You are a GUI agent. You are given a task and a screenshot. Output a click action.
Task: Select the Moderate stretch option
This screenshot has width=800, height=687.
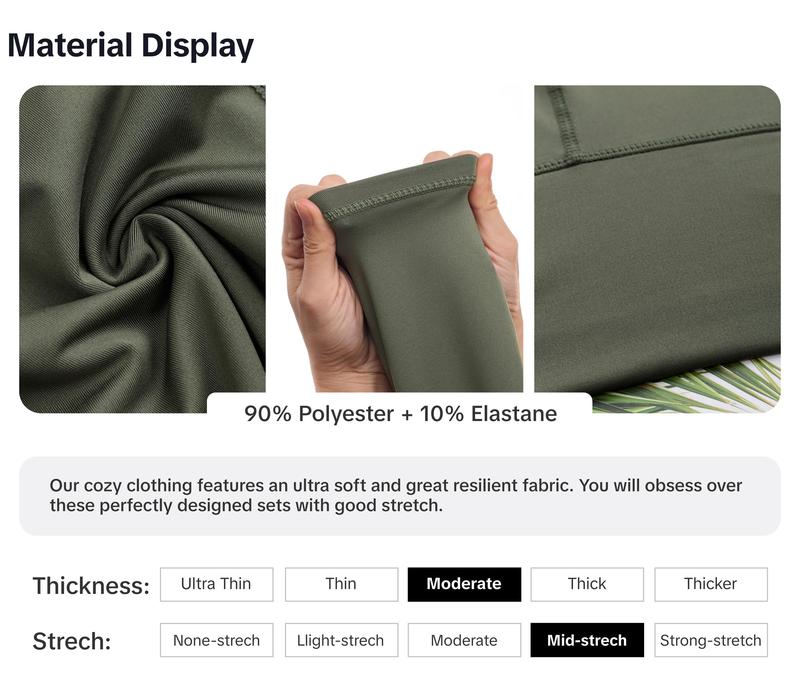(464, 640)
